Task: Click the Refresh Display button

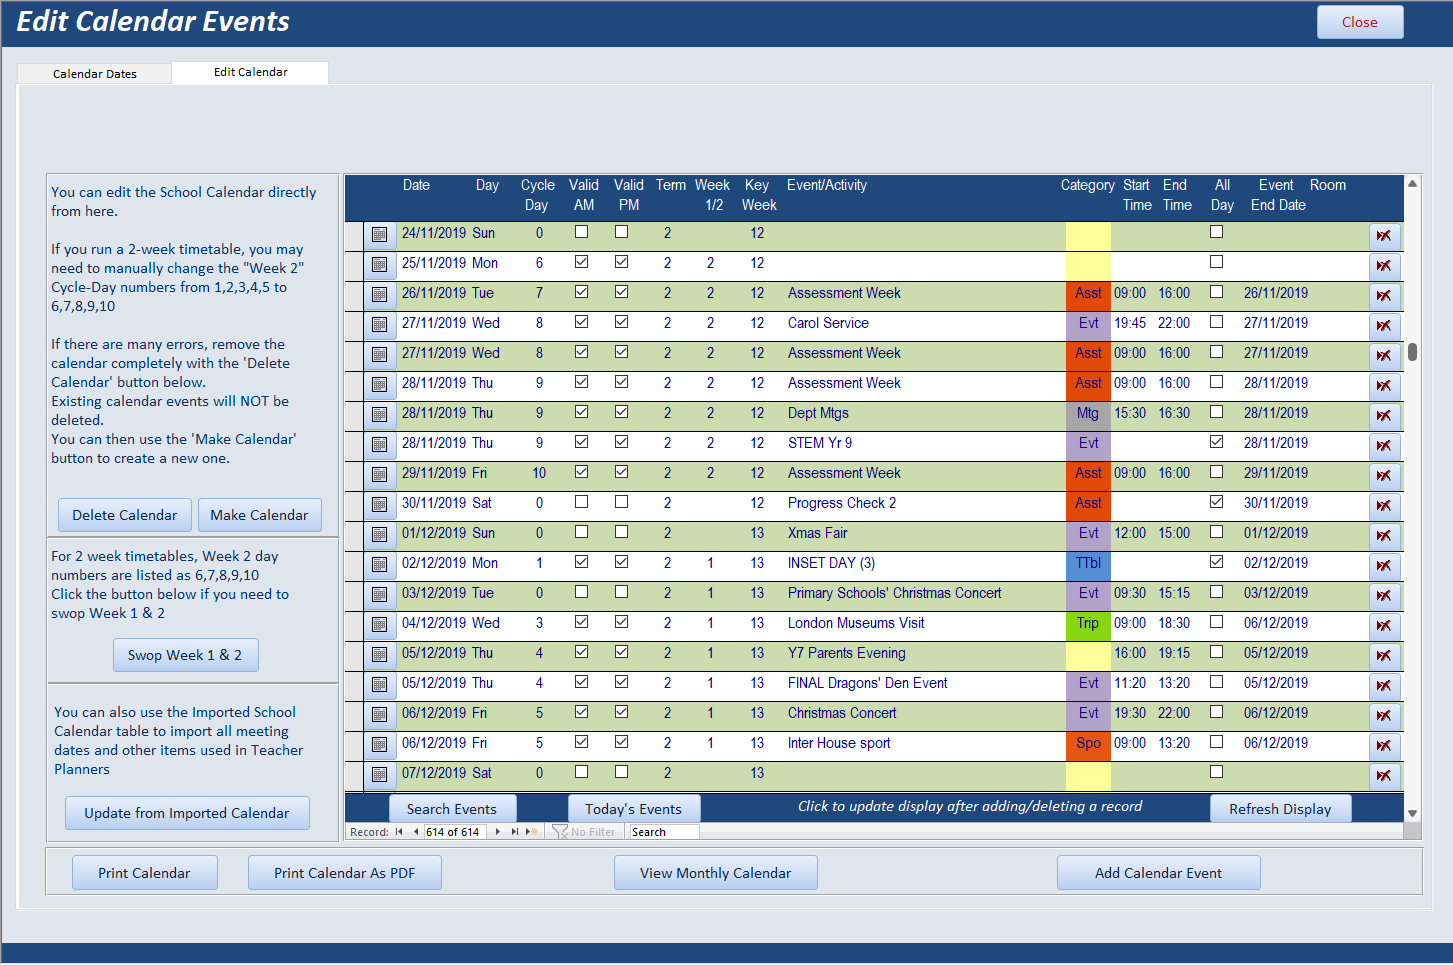Action: tap(1280, 809)
